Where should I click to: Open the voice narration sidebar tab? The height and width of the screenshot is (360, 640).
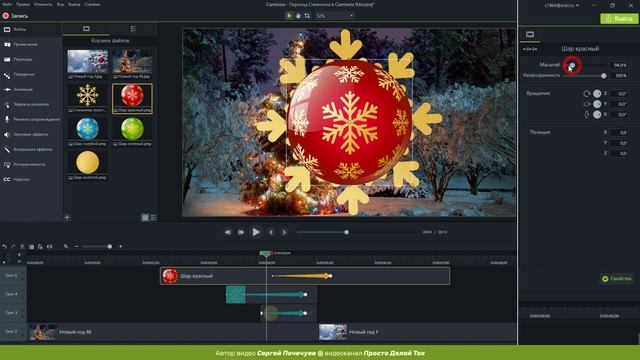click(x=31, y=120)
